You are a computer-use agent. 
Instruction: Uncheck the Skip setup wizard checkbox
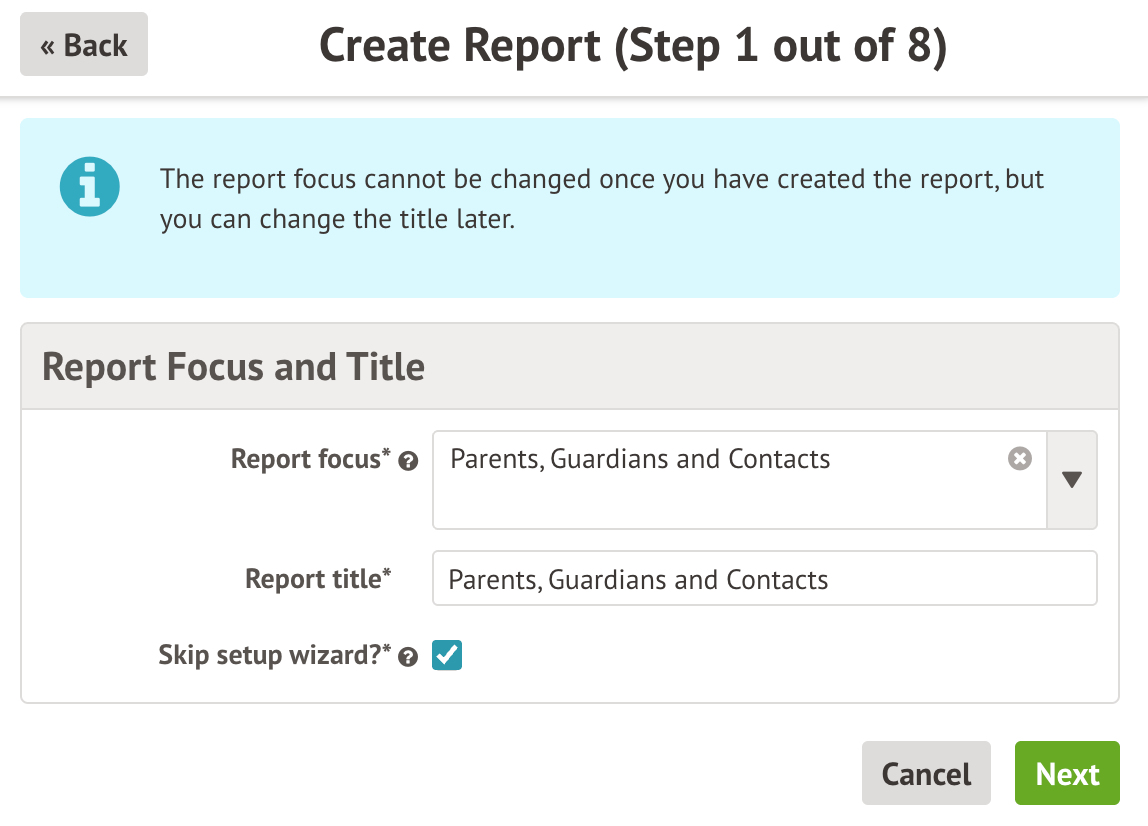tap(447, 656)
